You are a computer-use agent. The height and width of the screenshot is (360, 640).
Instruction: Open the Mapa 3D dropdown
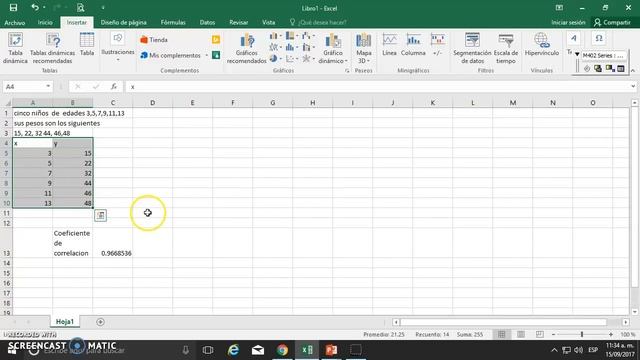click(363, 48)
